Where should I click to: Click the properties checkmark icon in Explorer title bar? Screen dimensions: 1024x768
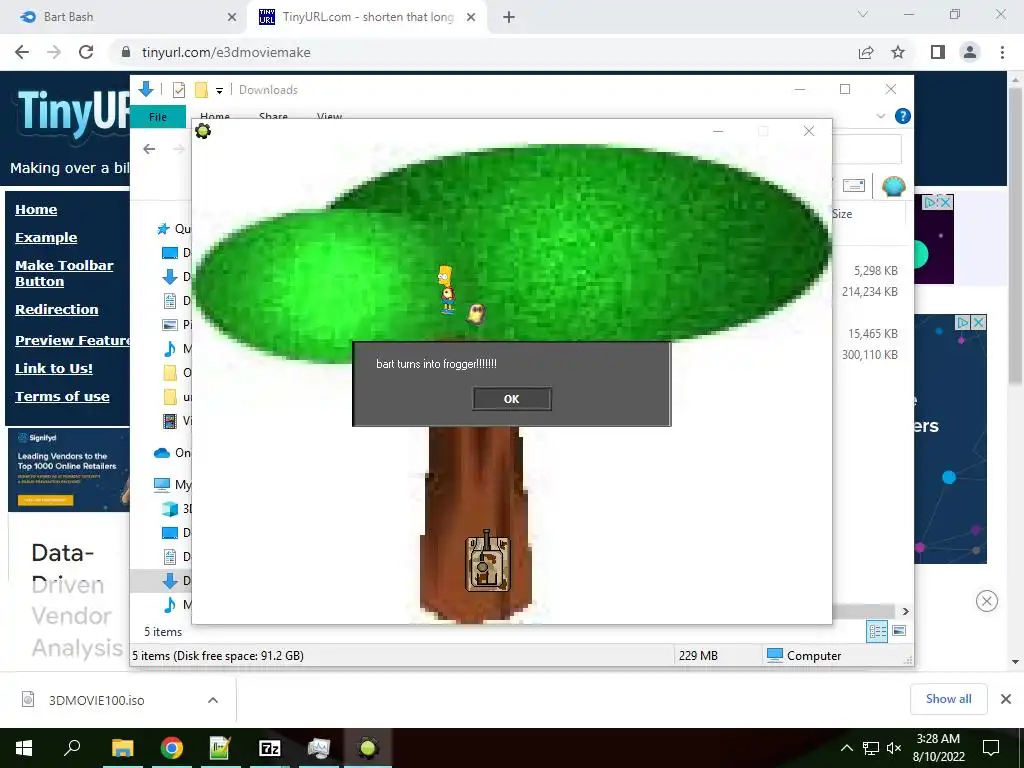click(x=178, y=90)
